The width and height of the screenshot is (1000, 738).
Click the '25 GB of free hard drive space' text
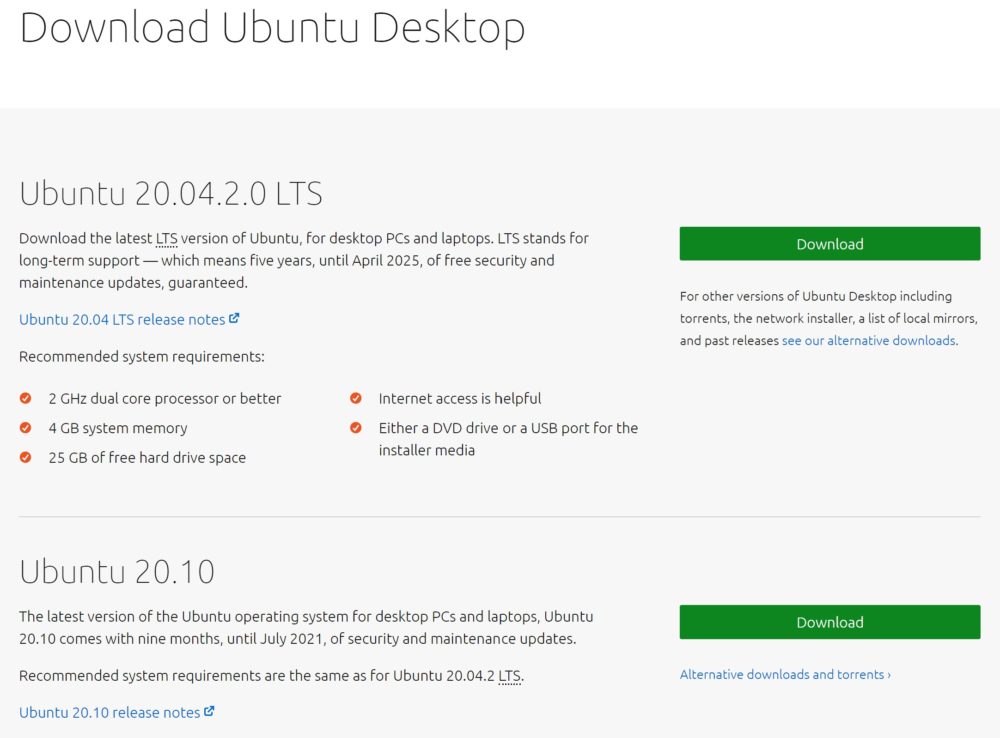pyautogui.click(x=147, y=457)
